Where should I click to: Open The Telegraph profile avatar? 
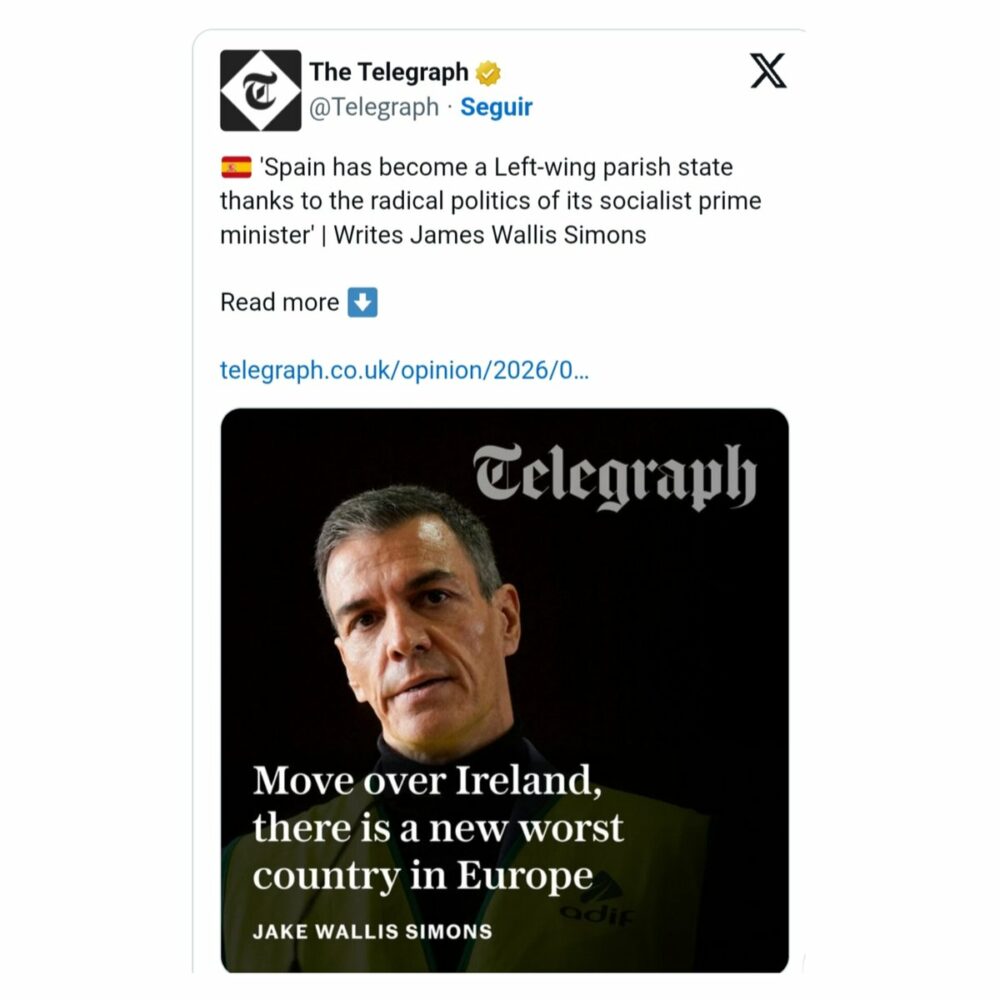pos(260,90)
